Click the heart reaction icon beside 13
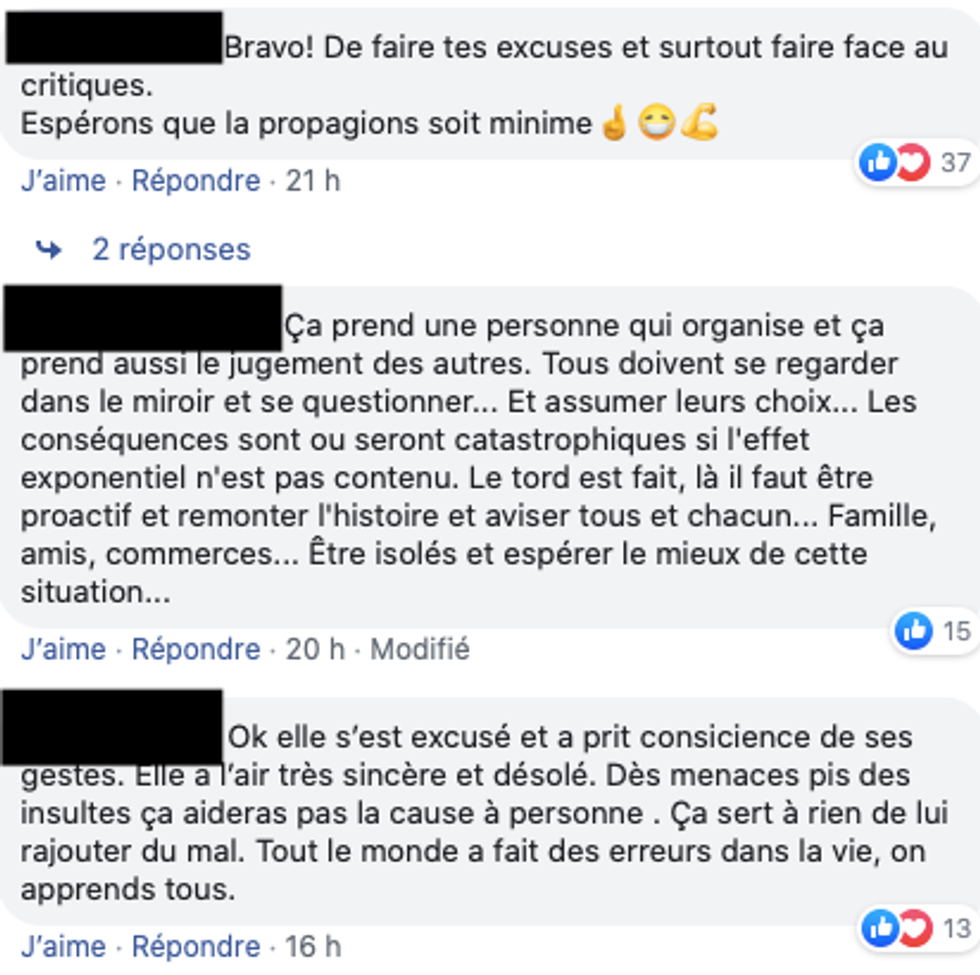 pyautogui.click(x=915, y=928)
